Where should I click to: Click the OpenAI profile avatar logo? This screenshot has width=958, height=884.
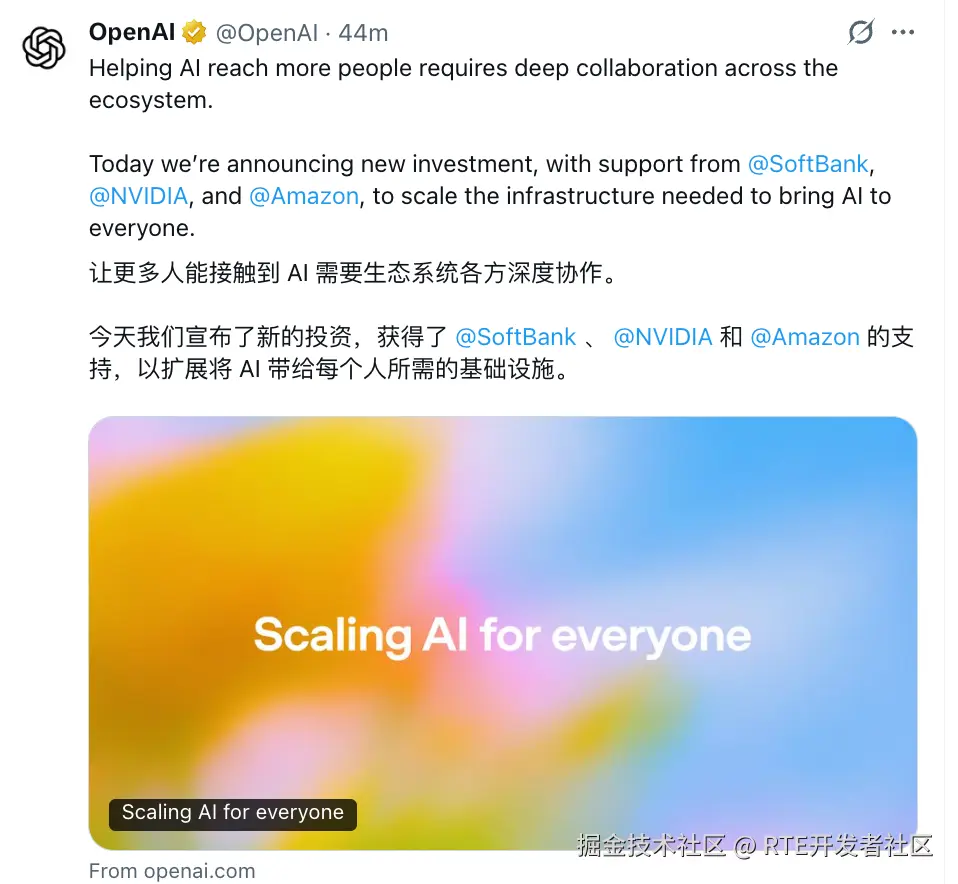(44, 48)
